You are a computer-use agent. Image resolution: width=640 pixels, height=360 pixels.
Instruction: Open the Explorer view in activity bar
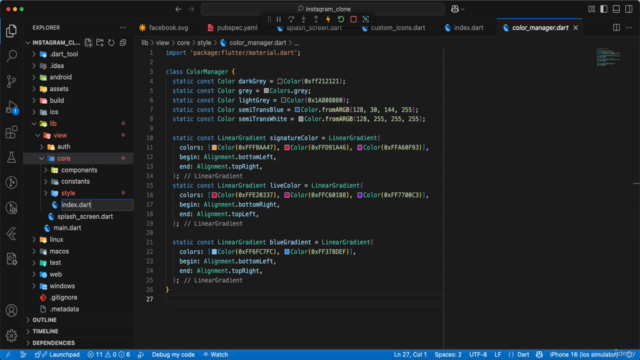tap(11, 31)
